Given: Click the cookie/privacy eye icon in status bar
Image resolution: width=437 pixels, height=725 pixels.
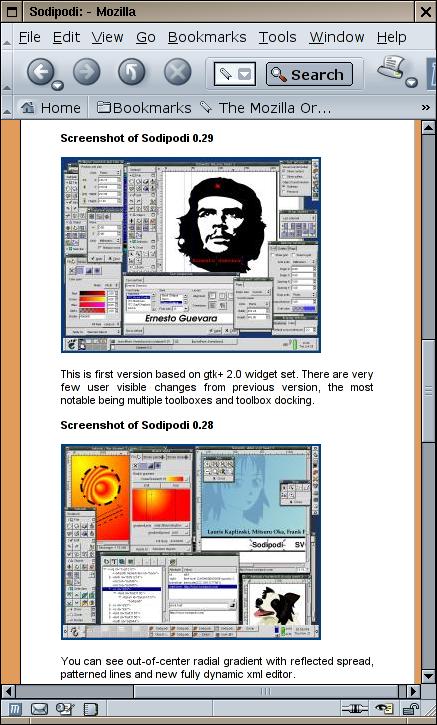Looking at the screenshot, I should [x=383, y=709].
